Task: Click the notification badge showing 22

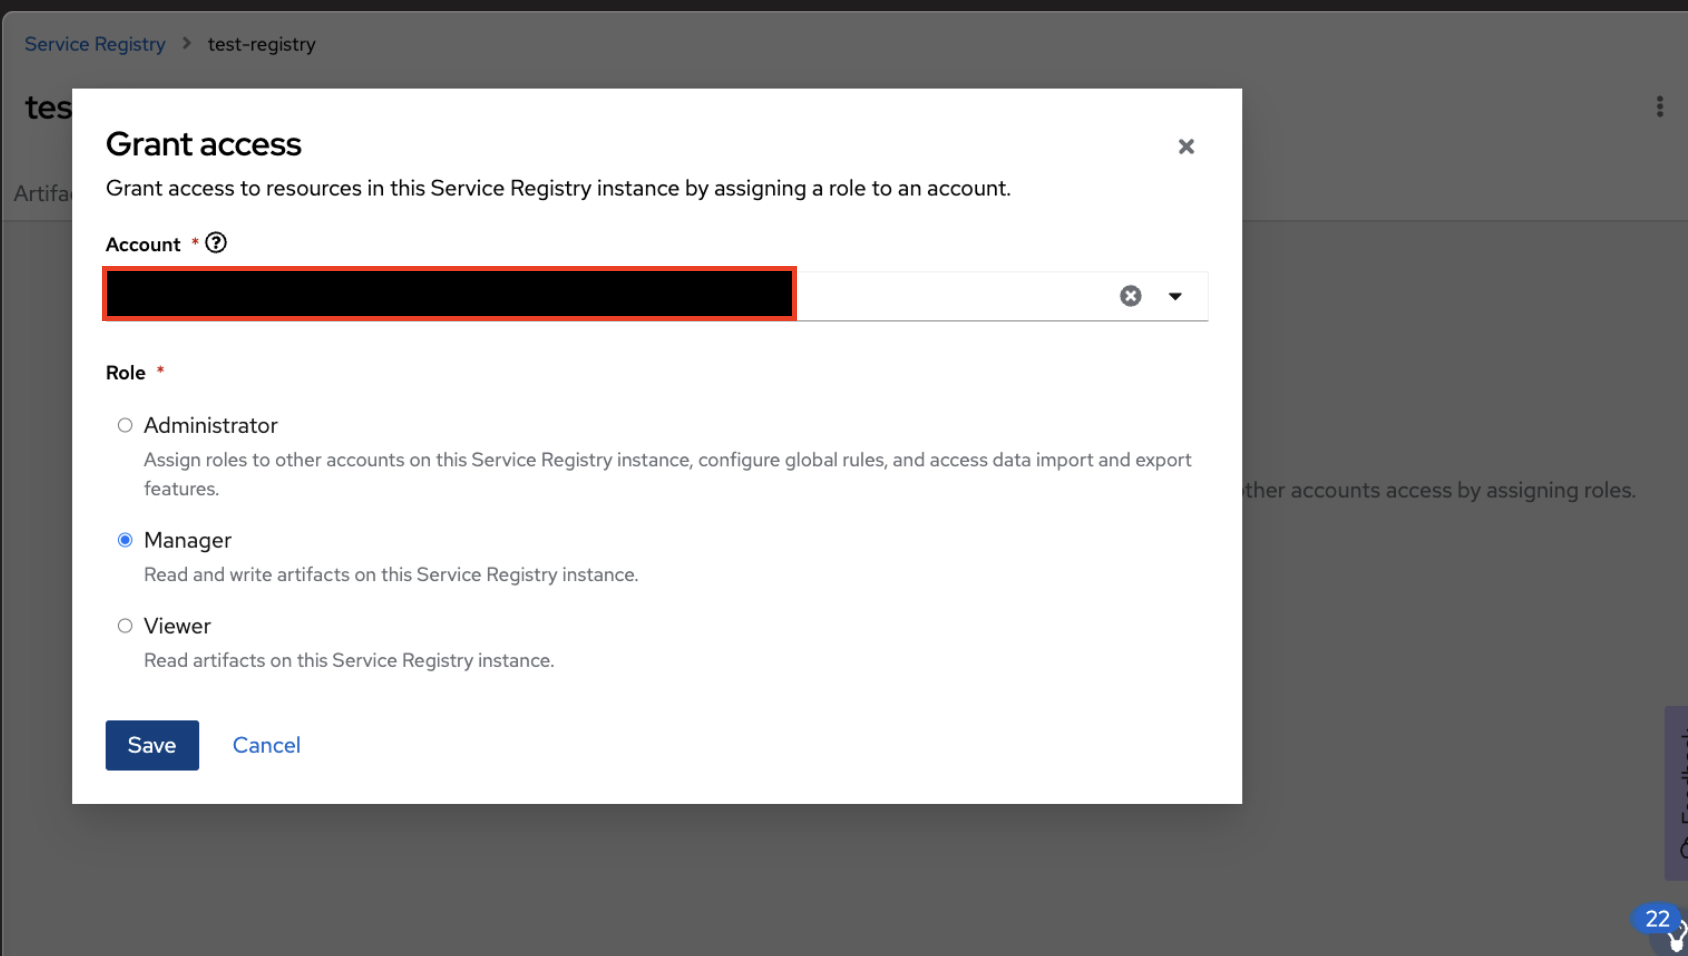Action: pos(1657,919)
